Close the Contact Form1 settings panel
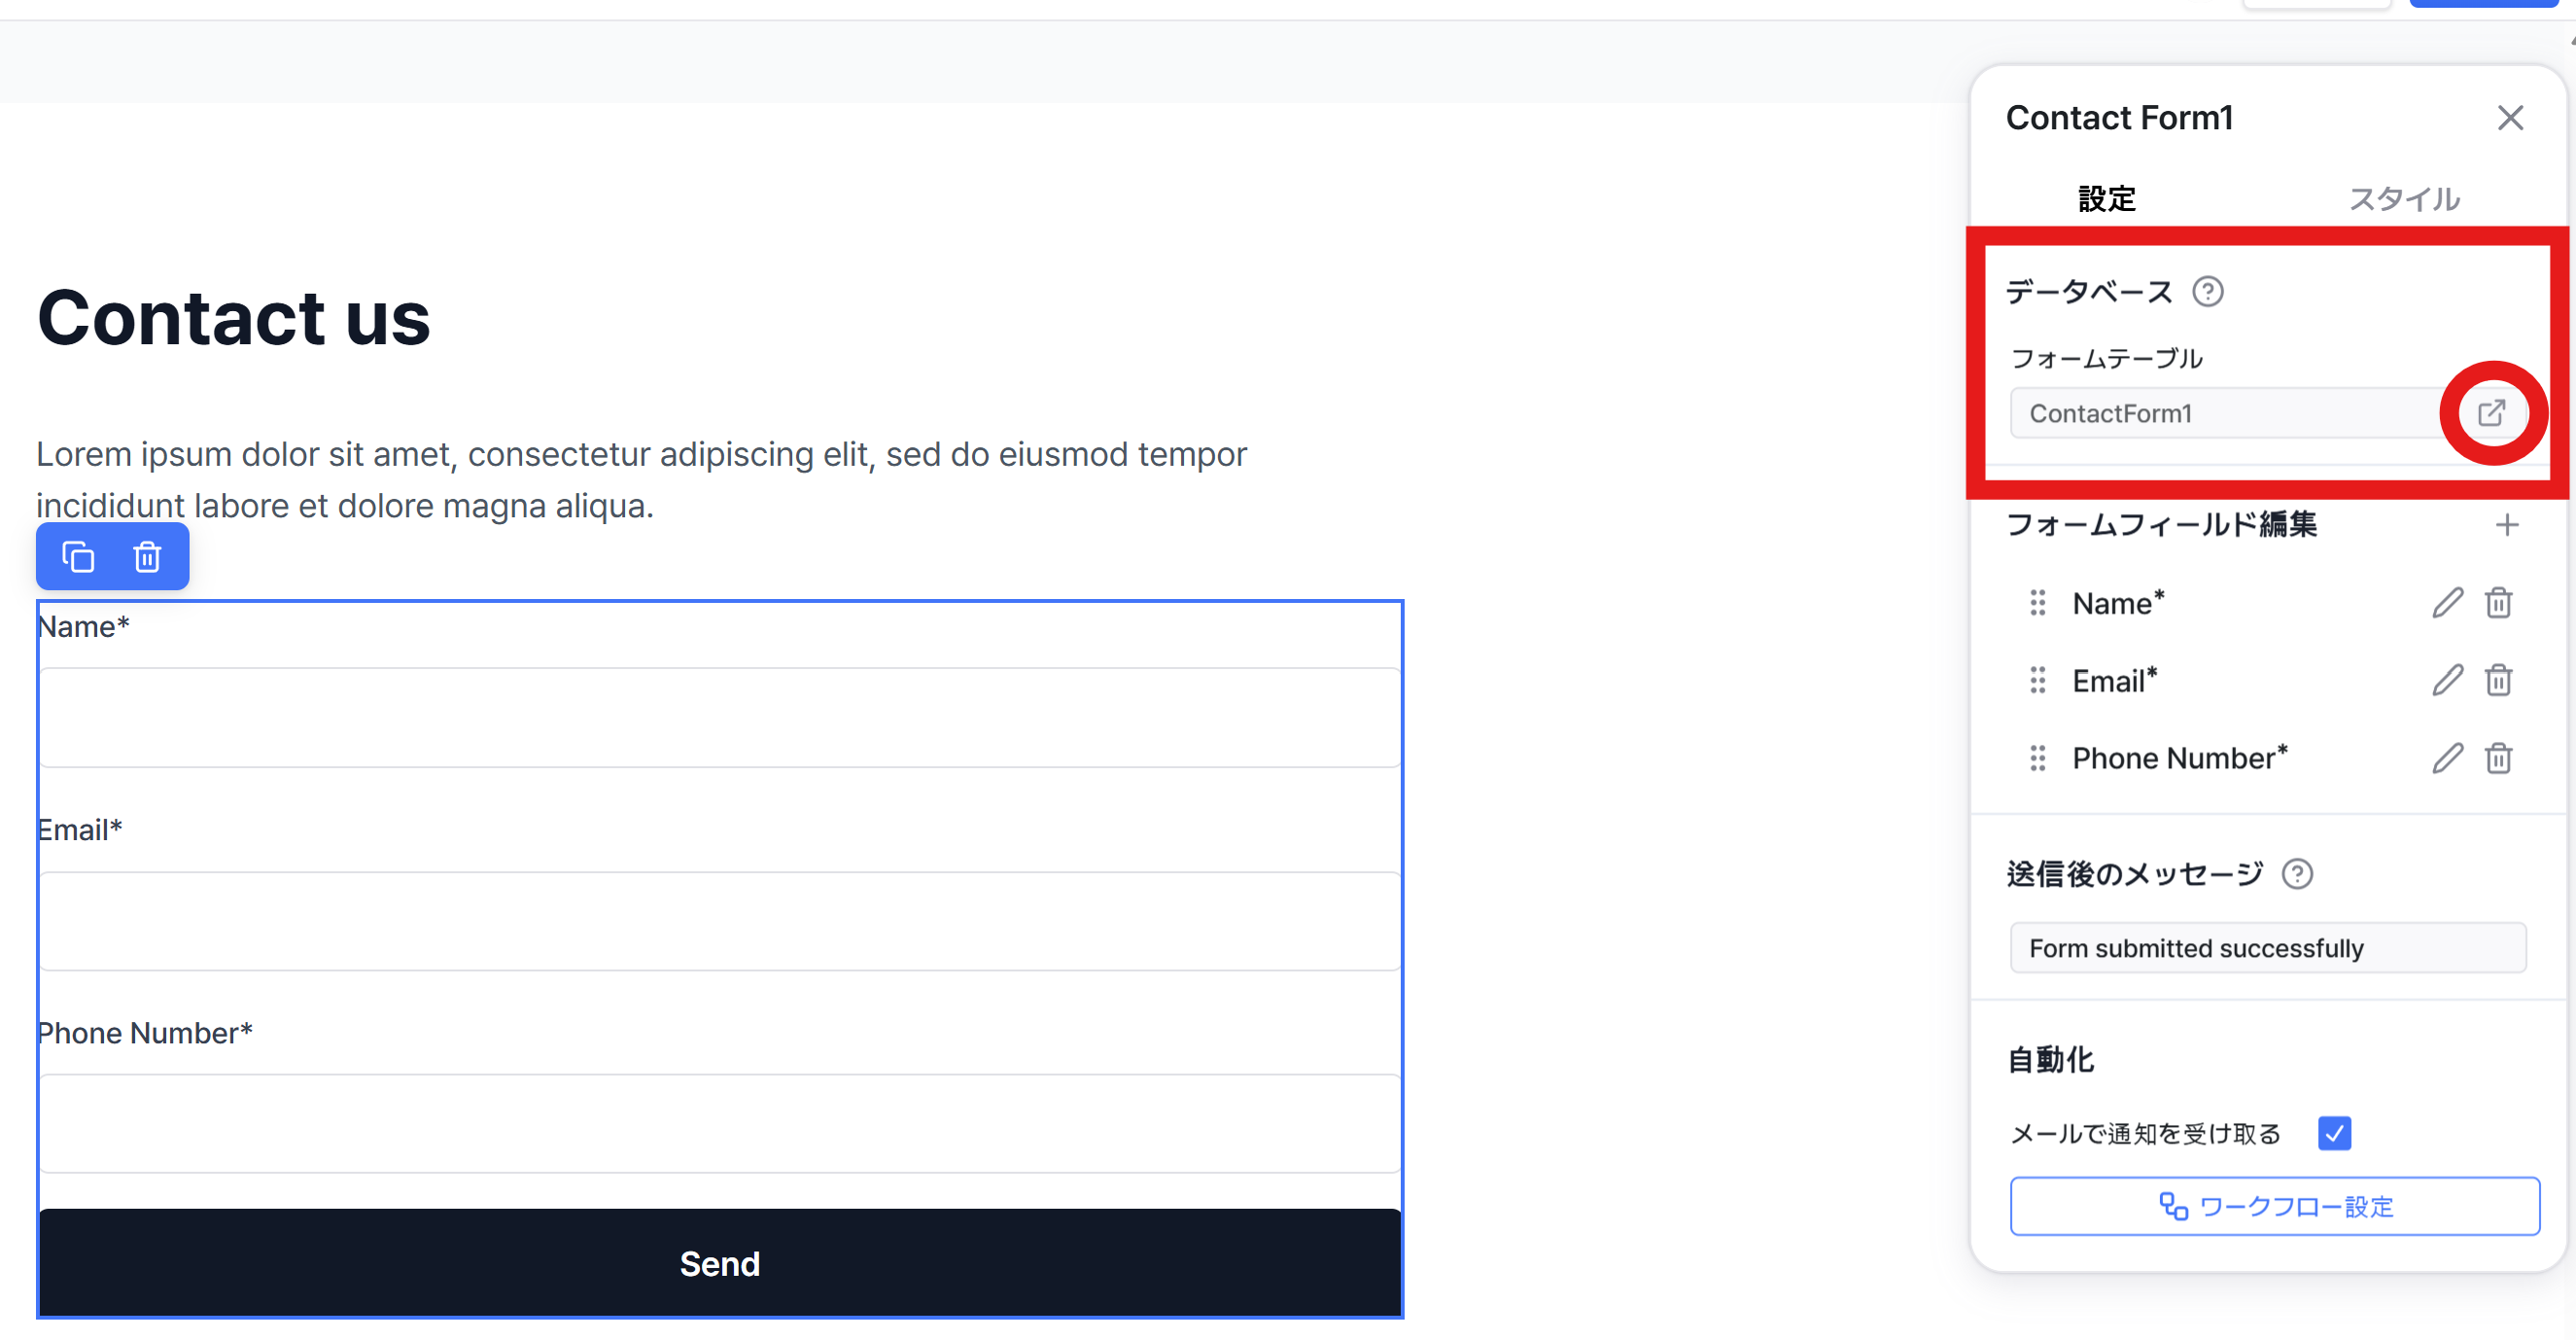 pos(2509,118)
